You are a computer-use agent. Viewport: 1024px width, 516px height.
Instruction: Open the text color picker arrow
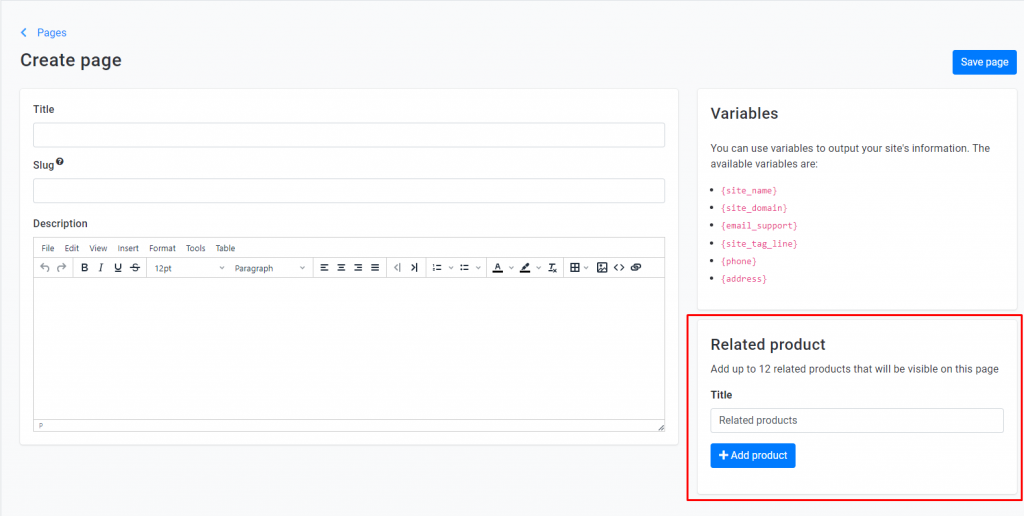point(511,268)
